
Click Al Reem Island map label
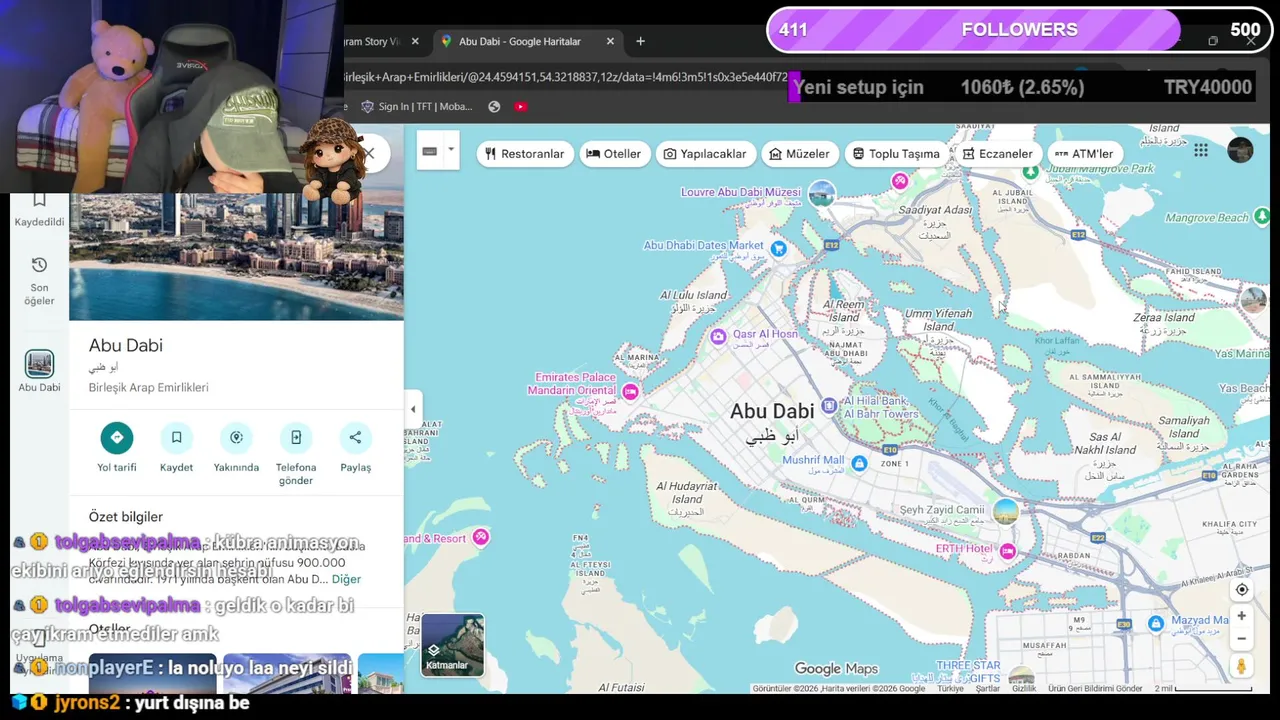(x=845, y=310)
